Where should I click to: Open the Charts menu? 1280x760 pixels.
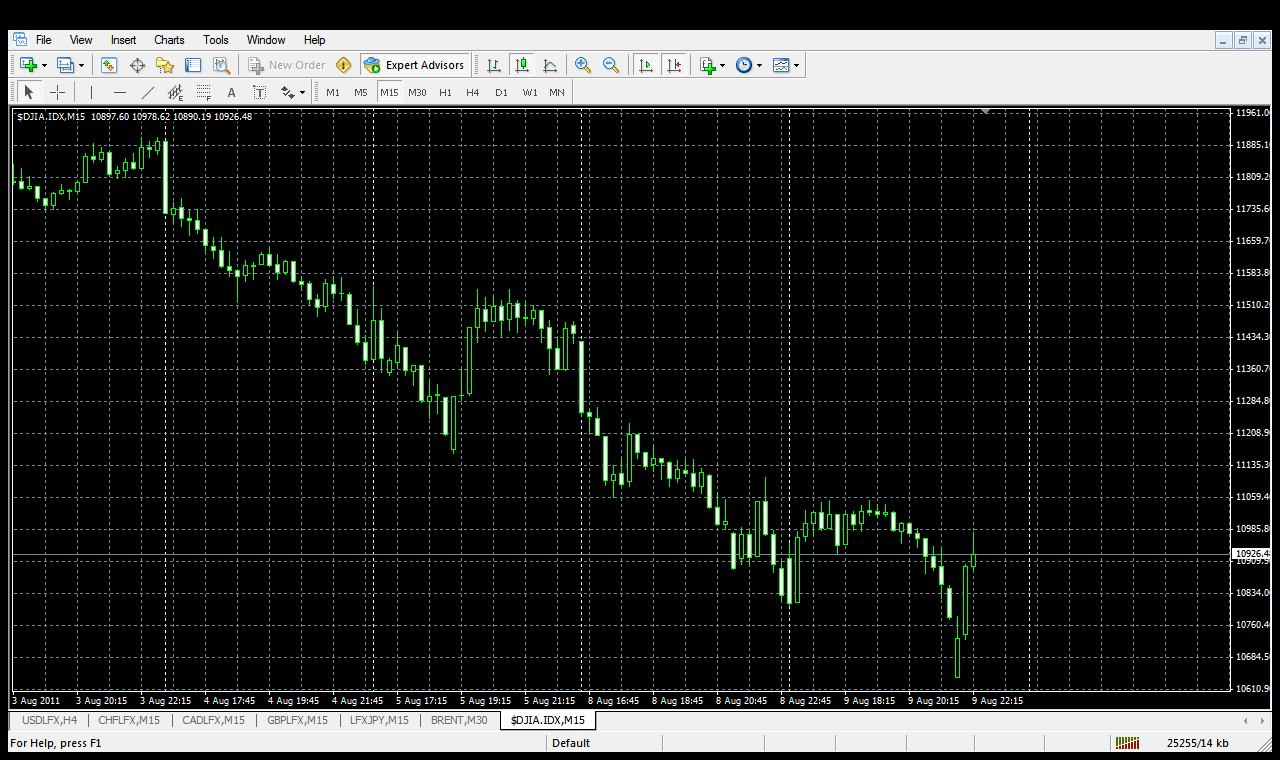click(169, 40)
